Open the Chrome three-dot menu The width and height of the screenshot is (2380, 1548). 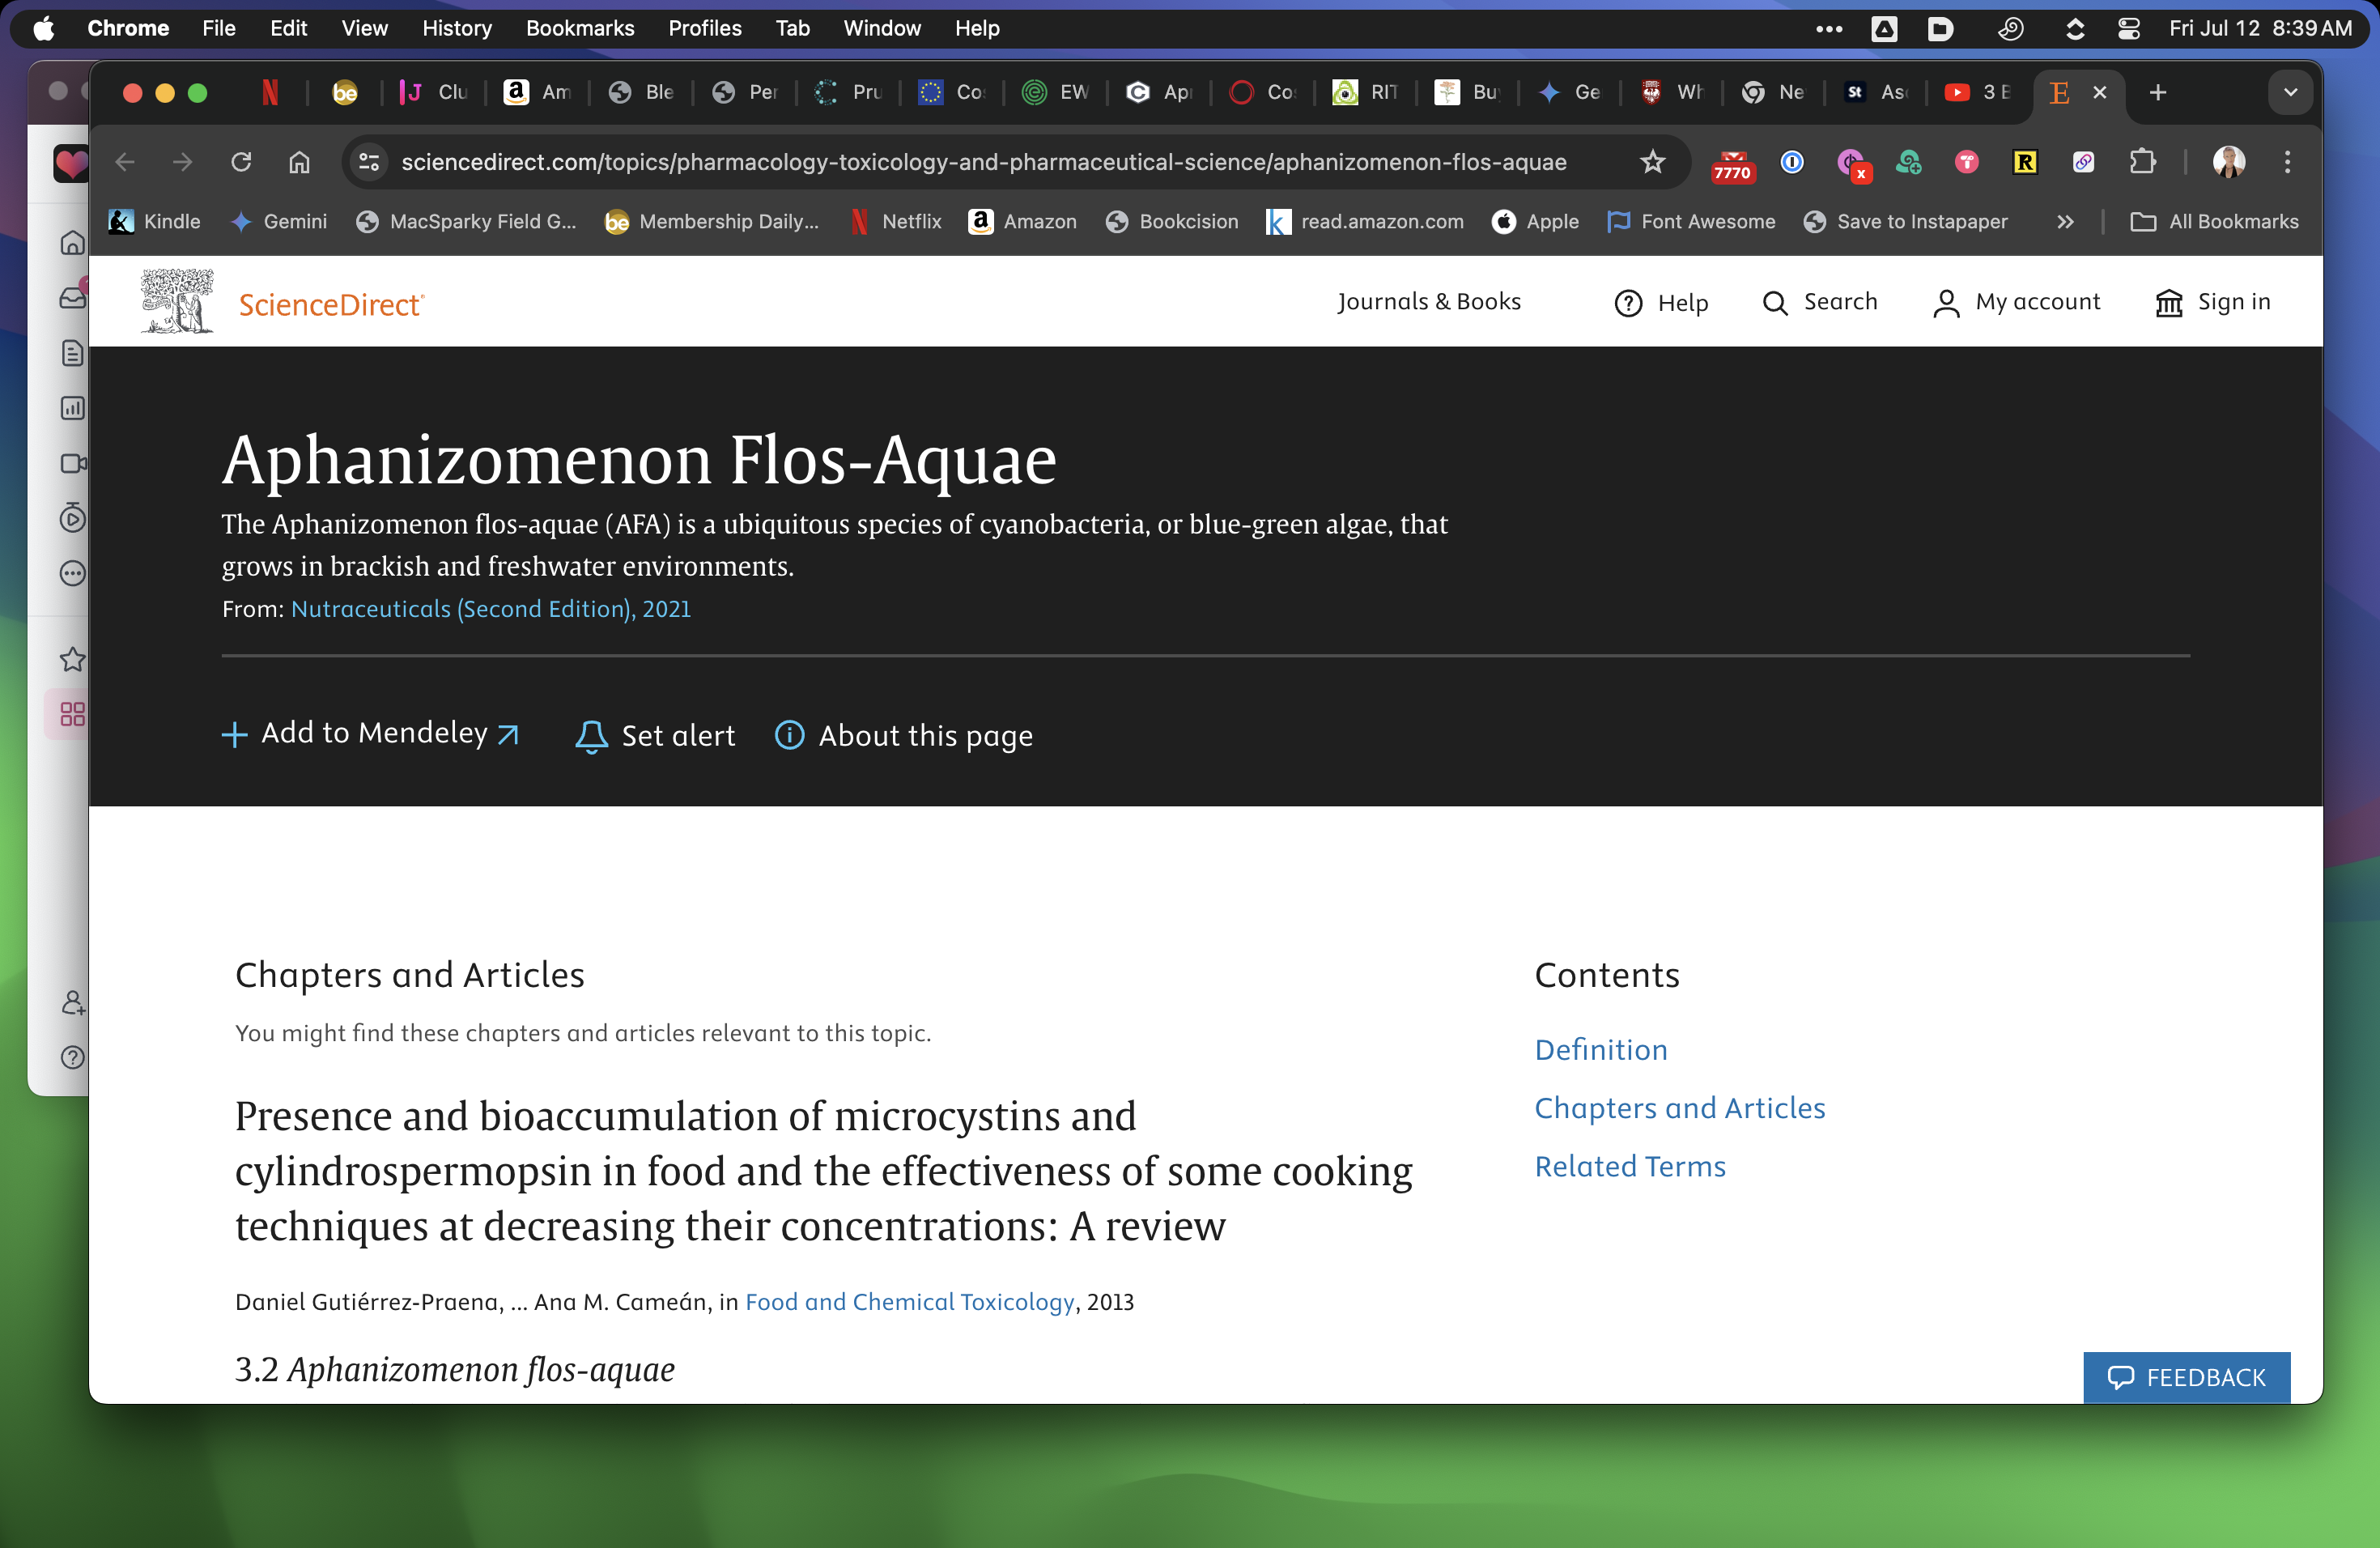click(2287, 162)
